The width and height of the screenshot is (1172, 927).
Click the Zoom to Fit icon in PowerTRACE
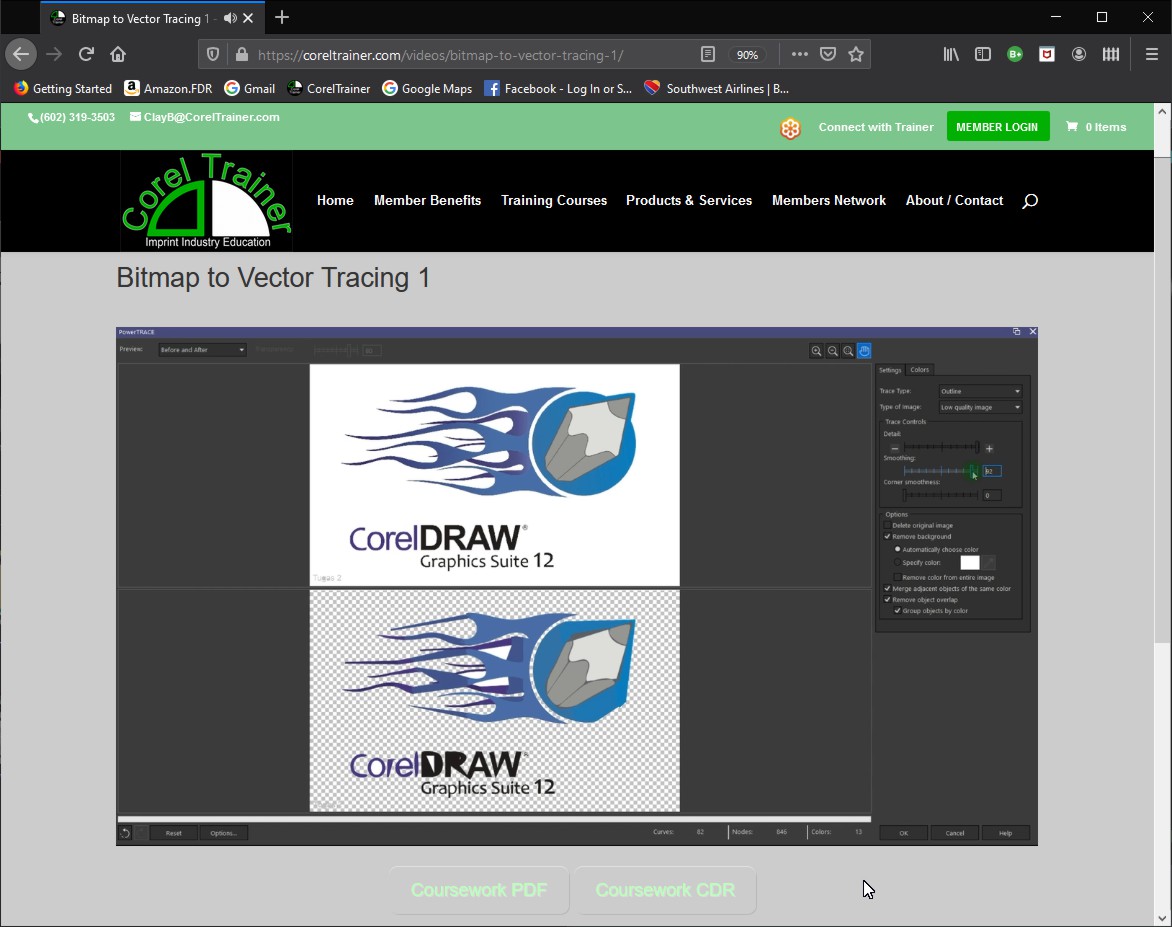coord(848,351)
